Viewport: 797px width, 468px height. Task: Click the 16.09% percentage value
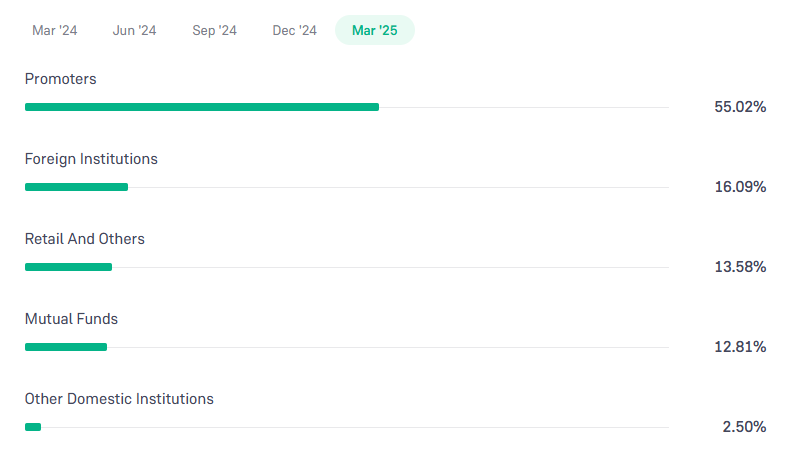740,187
